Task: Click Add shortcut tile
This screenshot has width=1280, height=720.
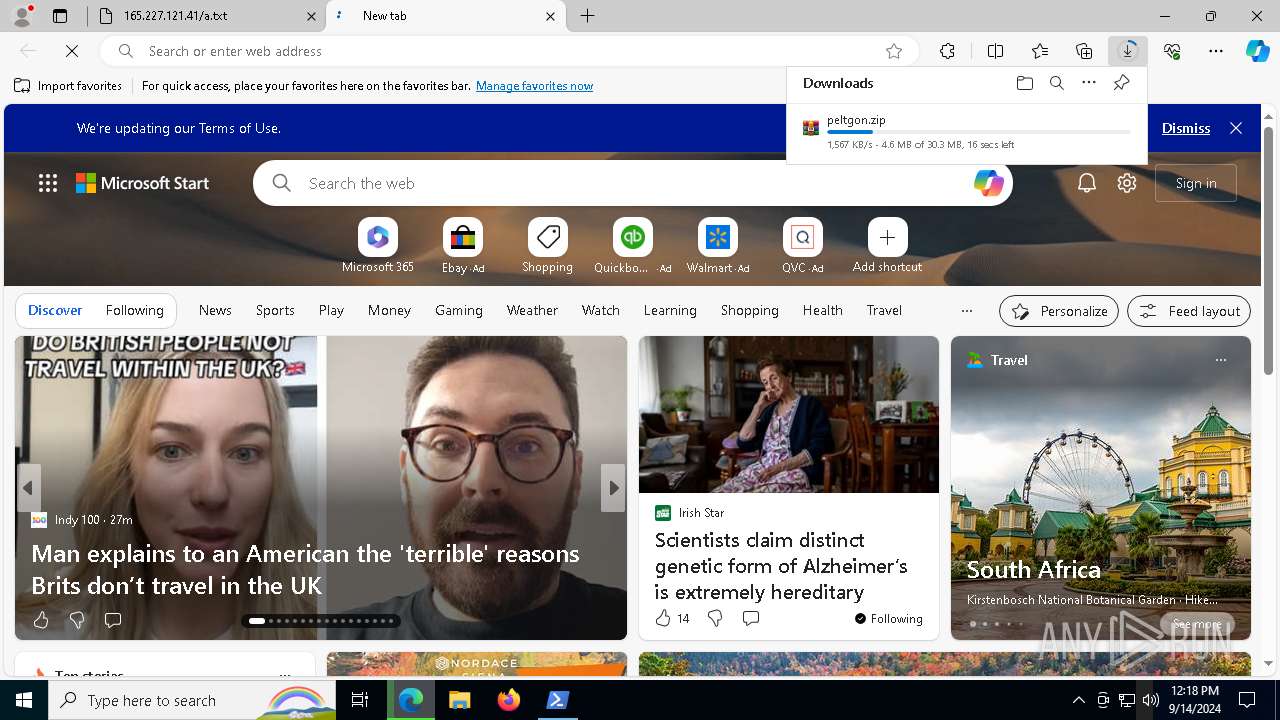Action: (887, 246)
